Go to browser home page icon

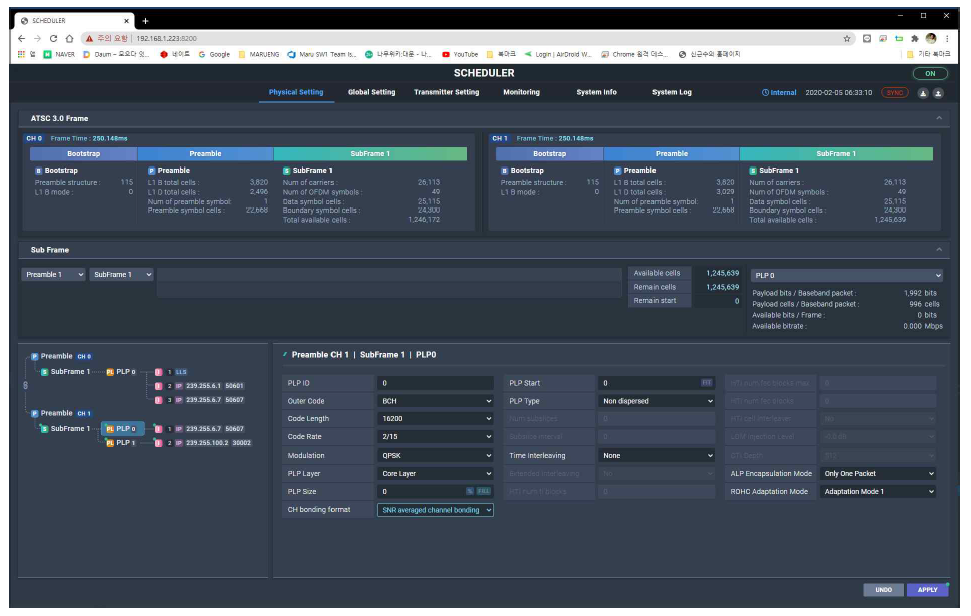pos(69,38)
